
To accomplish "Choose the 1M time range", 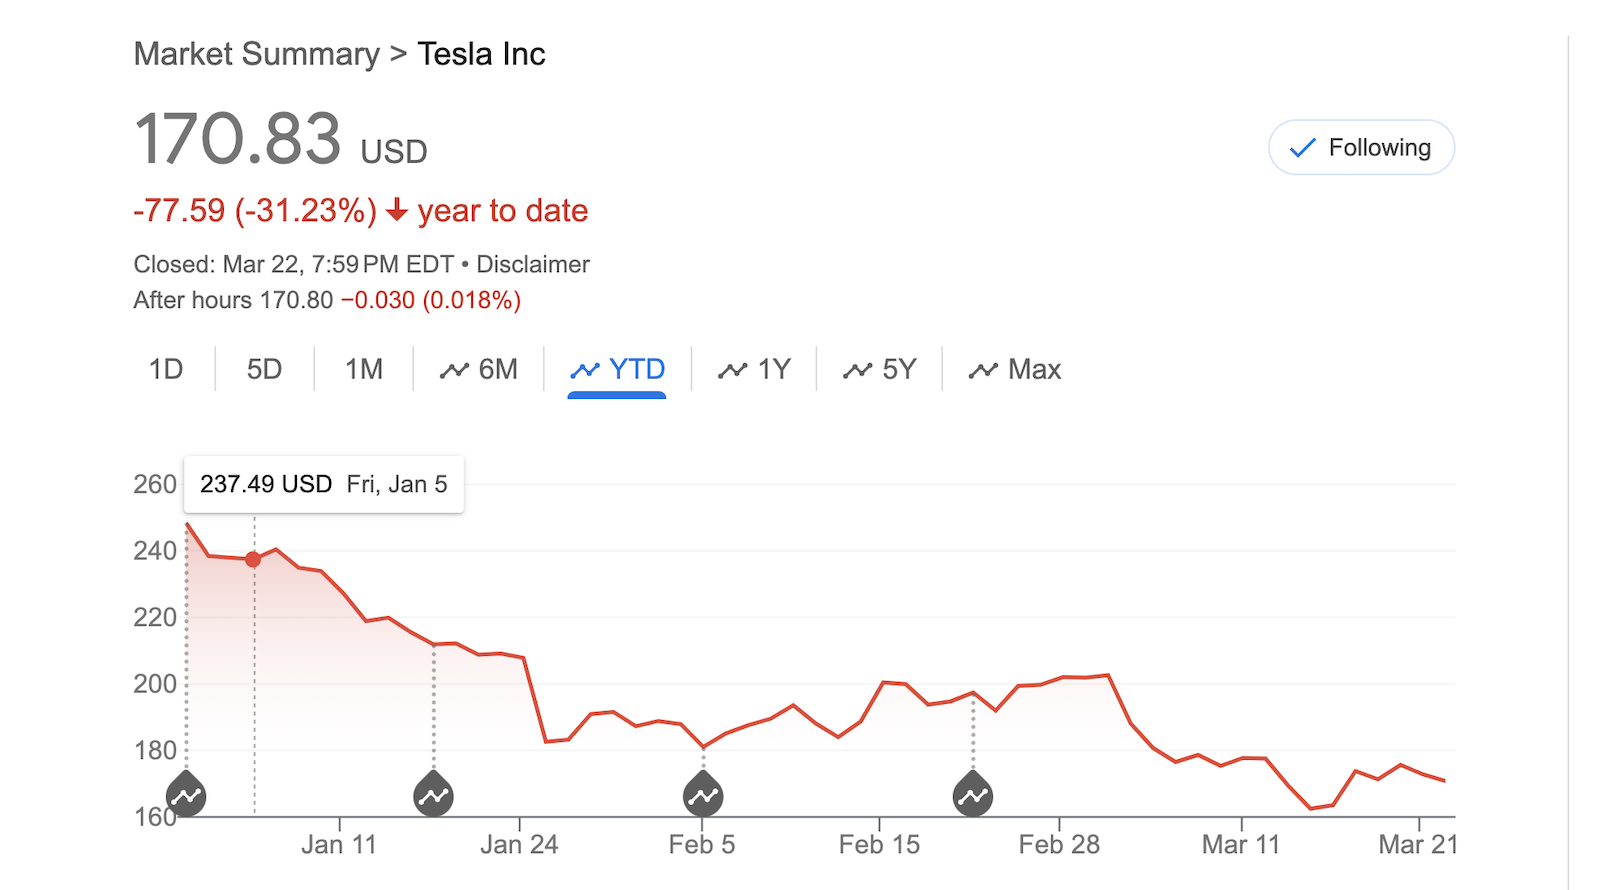I will (364, 370).
